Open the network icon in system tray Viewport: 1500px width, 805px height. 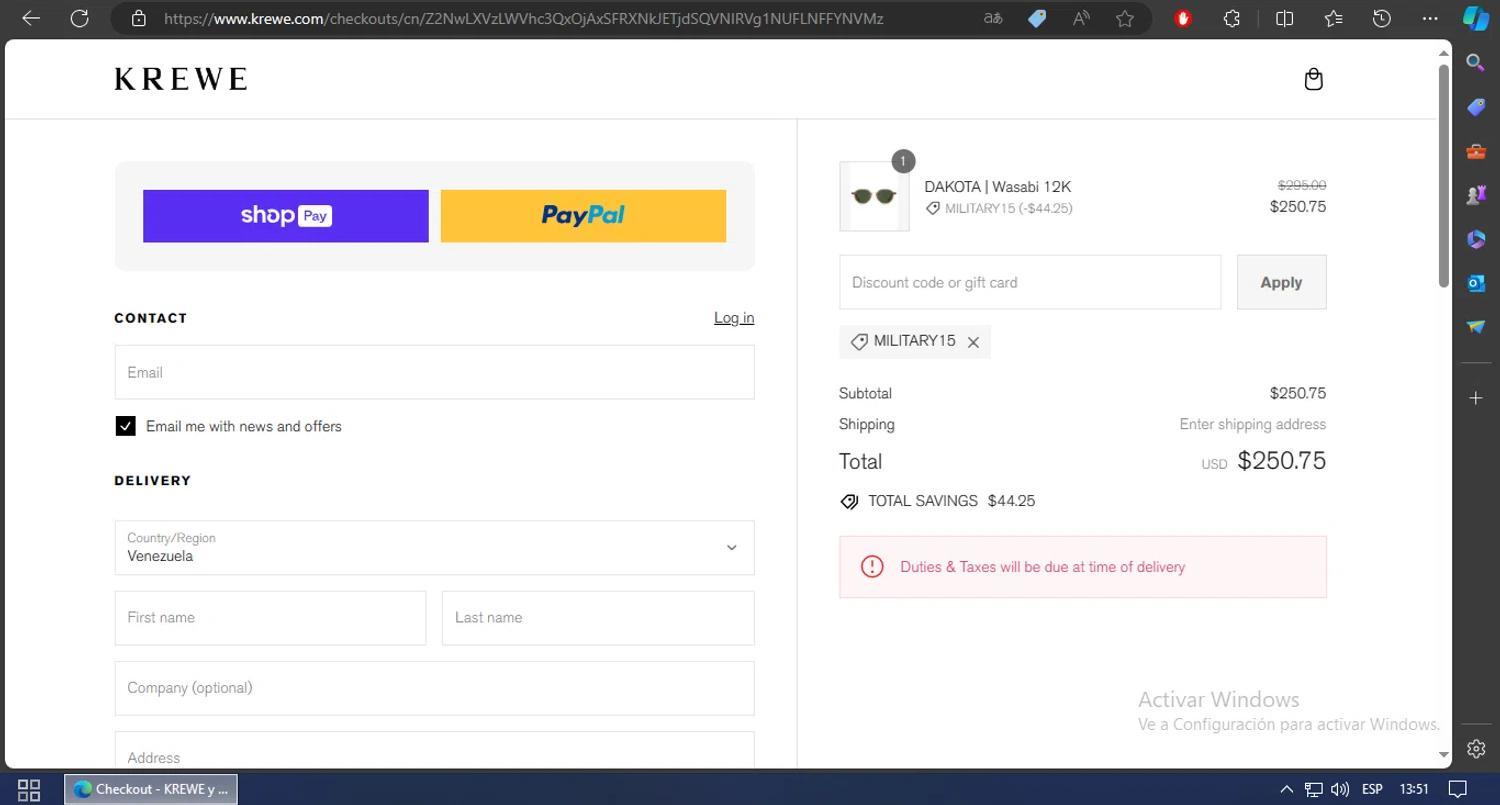click(1314, 789)
